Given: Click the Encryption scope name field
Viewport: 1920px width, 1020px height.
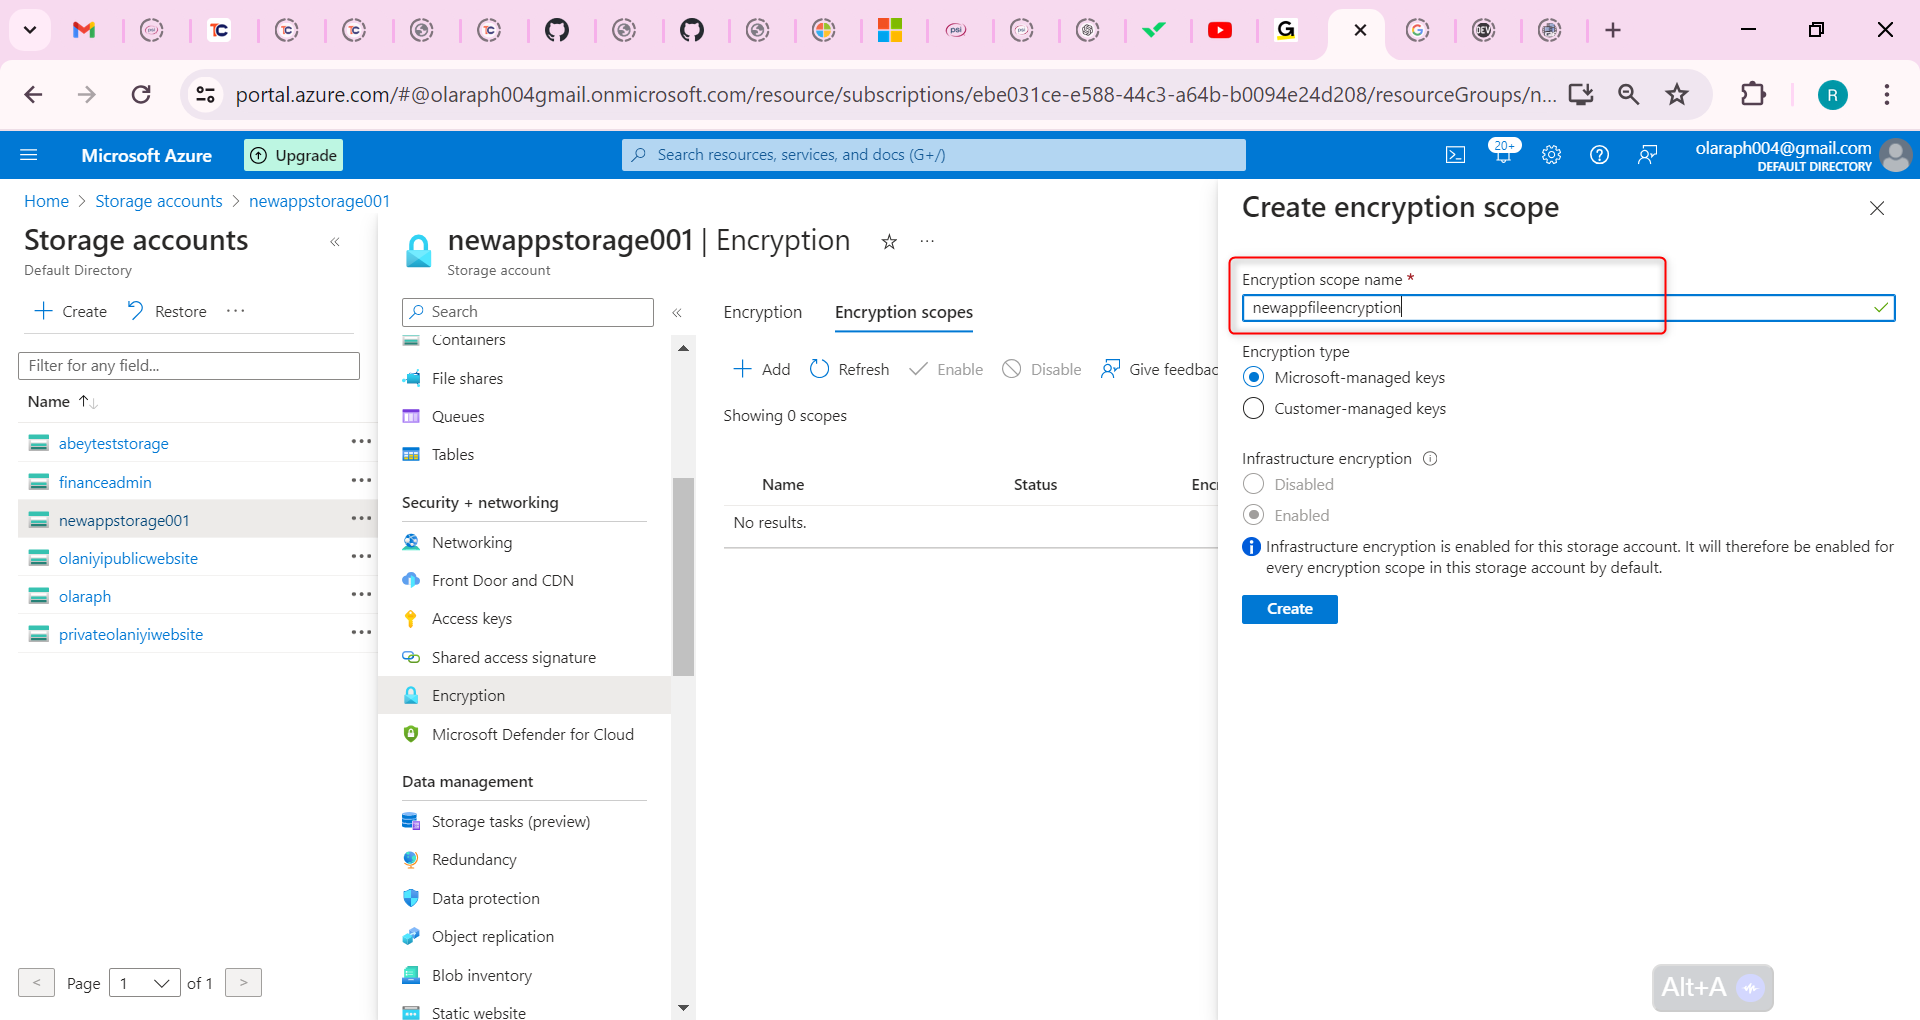Looking at the screenshot, I should pyautogui.click(x=1568, y=308).
